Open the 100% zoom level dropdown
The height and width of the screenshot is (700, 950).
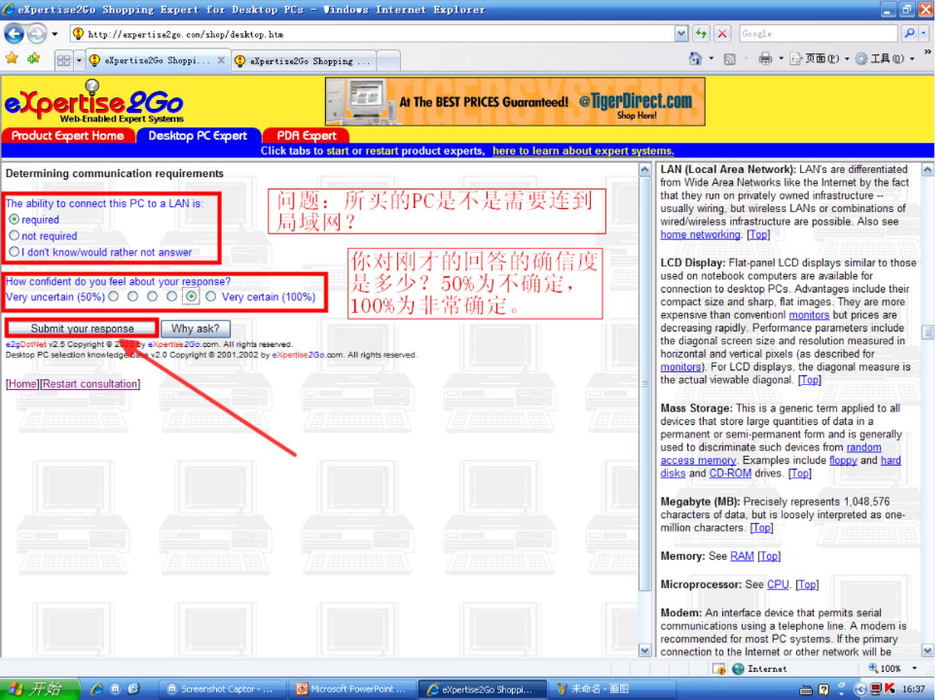913,669
